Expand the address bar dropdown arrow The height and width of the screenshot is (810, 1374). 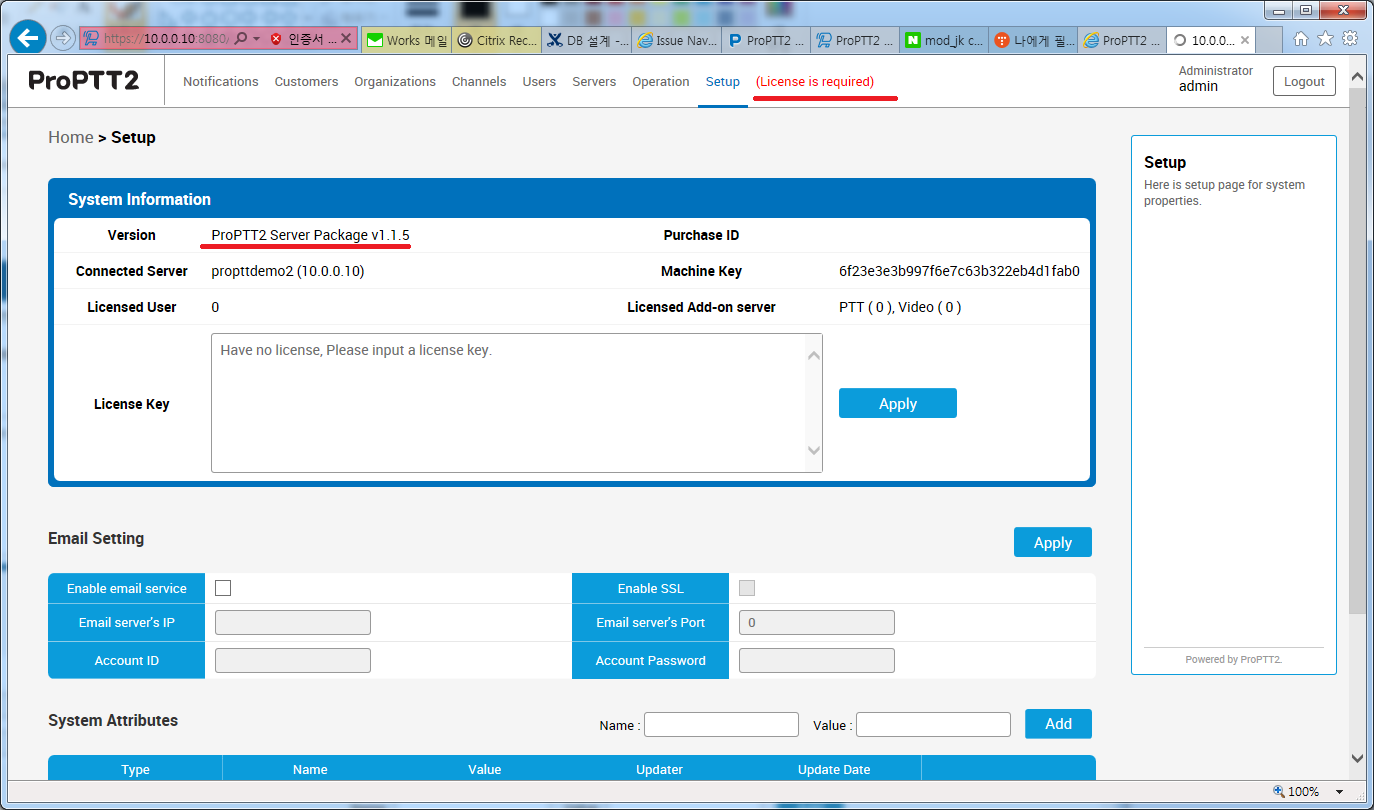coord(256,39)
